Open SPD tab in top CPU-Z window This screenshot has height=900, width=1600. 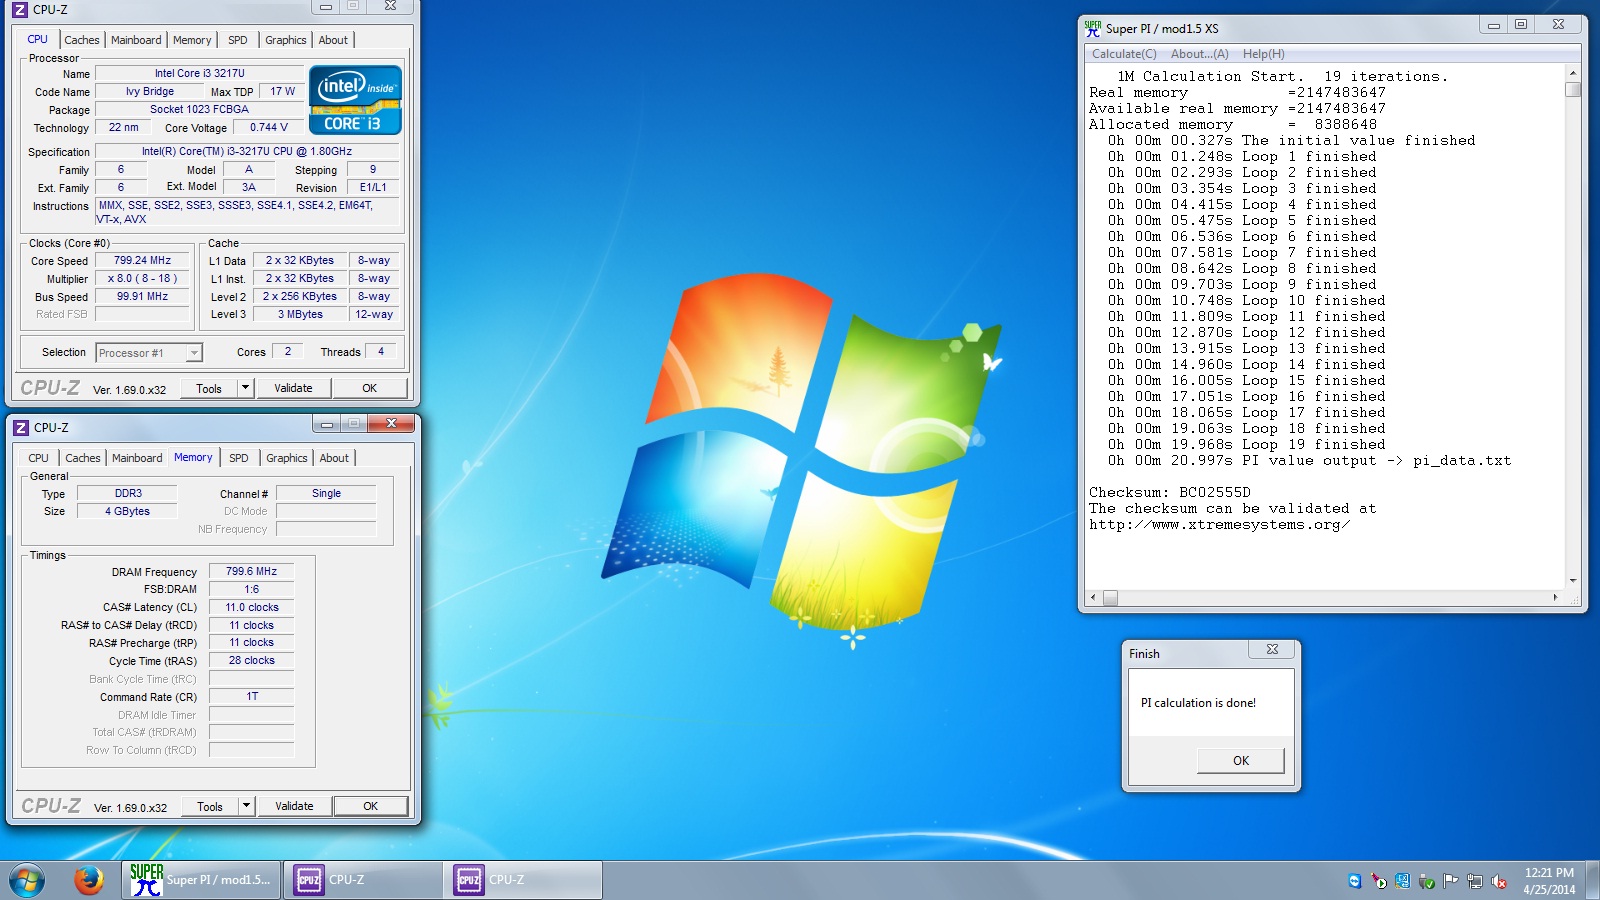(x=238, y=40)
